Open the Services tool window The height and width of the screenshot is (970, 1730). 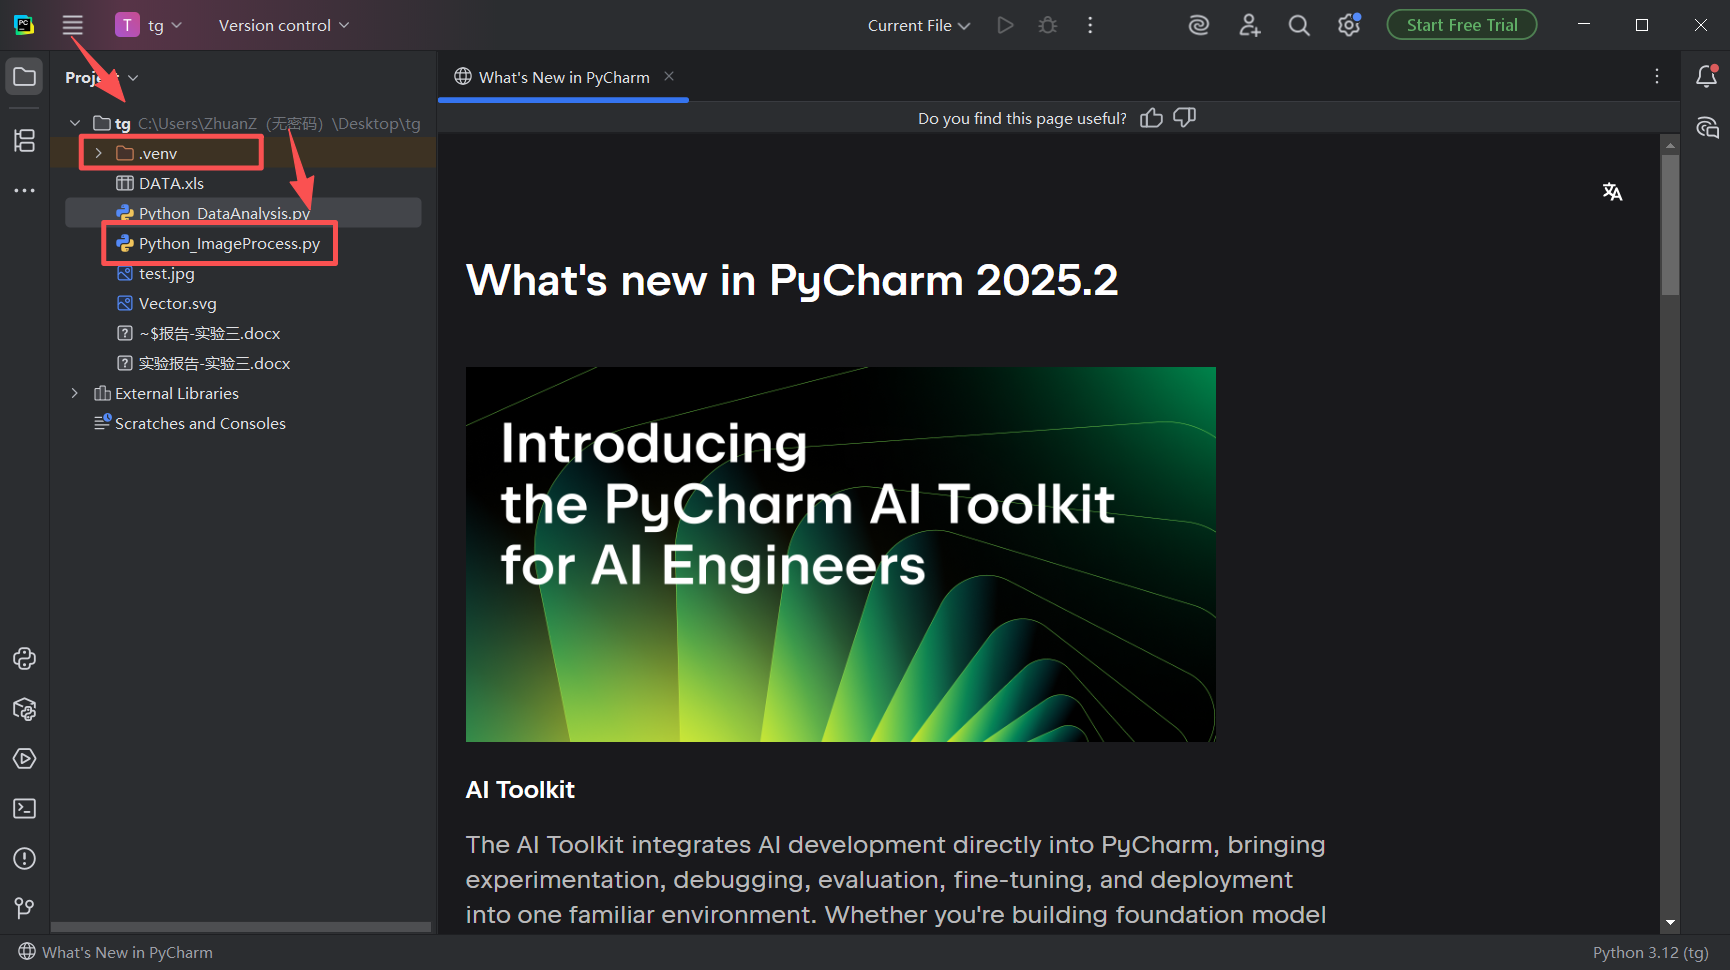[24, 759]
